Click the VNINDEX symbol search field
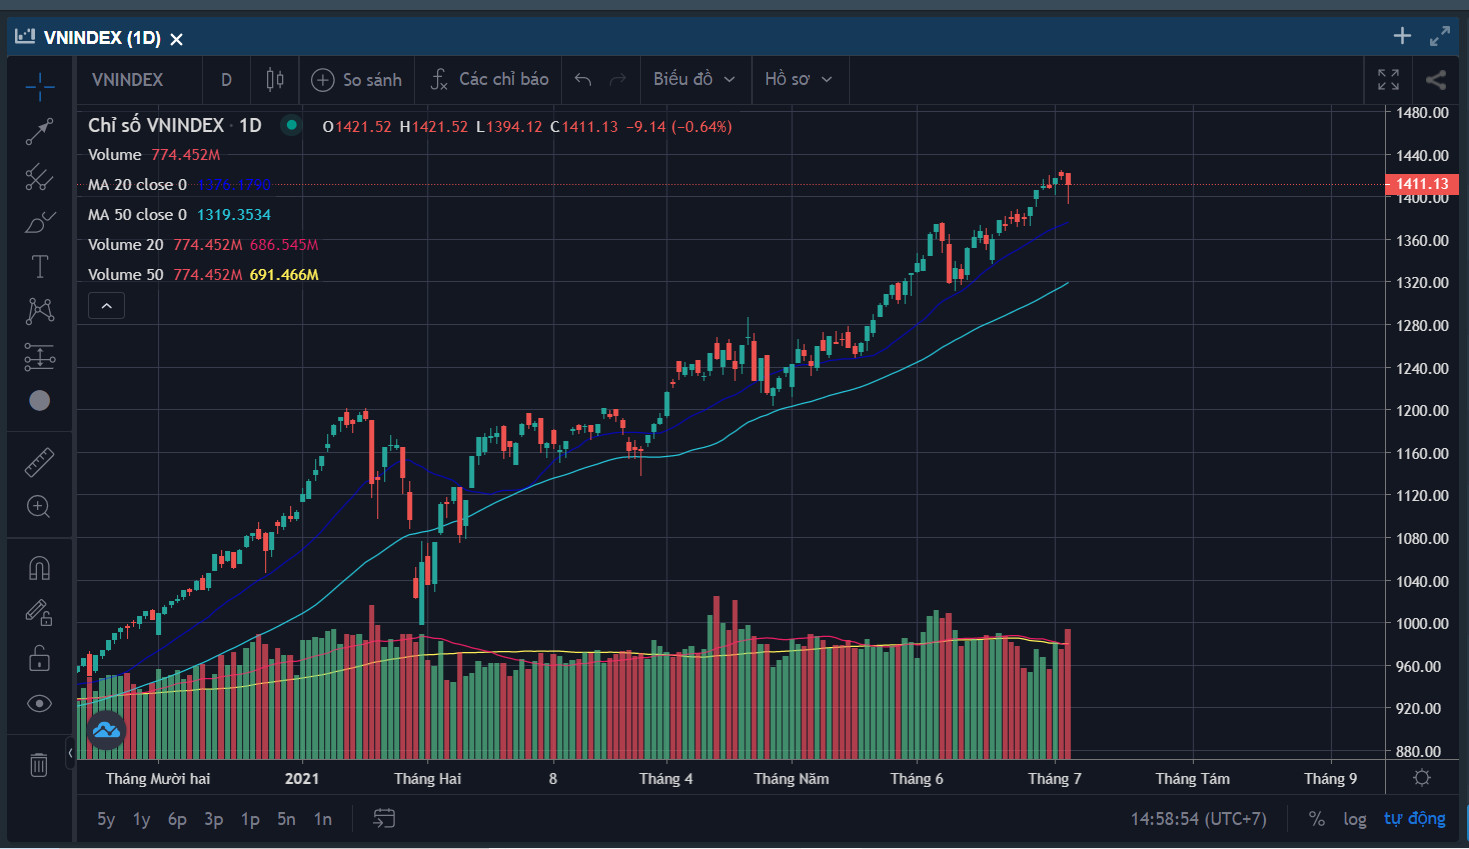Viewport: 1469px width, 849px height. (128, 80)
